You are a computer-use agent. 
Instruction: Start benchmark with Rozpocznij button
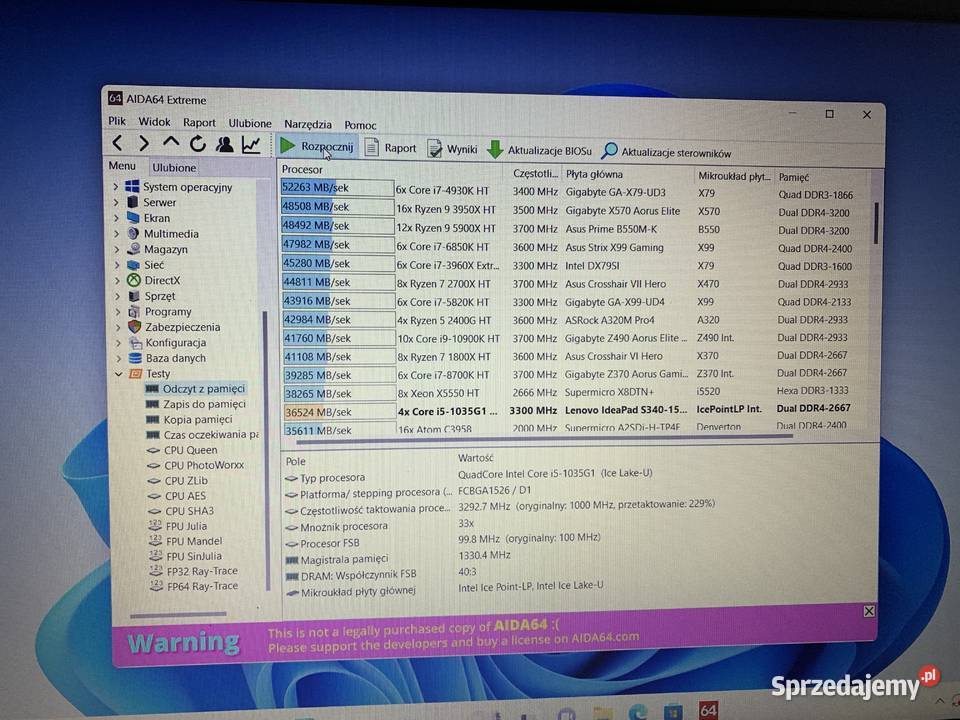[317, 146]
